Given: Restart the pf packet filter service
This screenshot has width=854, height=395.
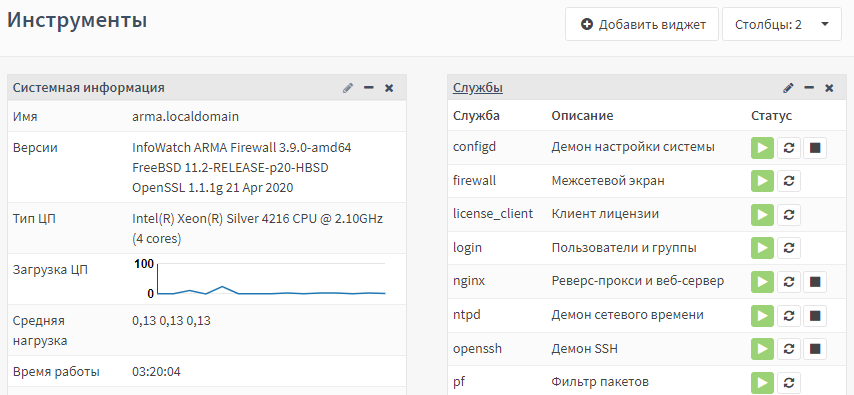Looking at the screenshot, I should pos(789,382).
